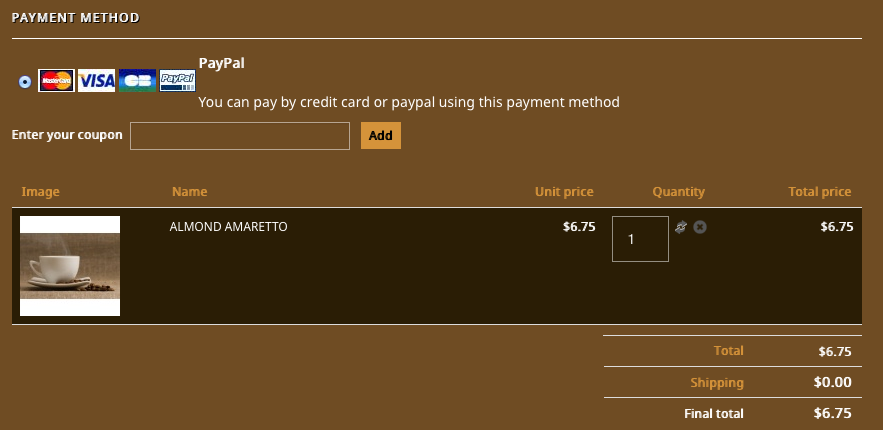Click the quantity box showing 1

pos(640,239)
